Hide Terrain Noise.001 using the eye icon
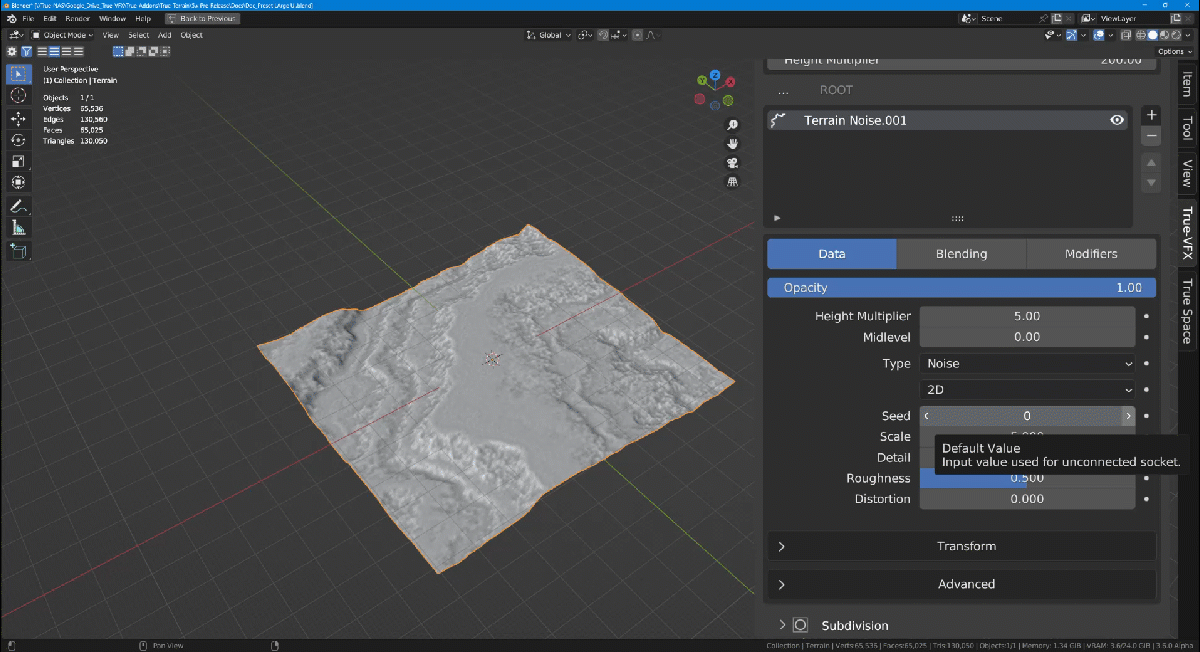The height and width of the screenshot is (652, 1200). click(x=1117, y=120)
